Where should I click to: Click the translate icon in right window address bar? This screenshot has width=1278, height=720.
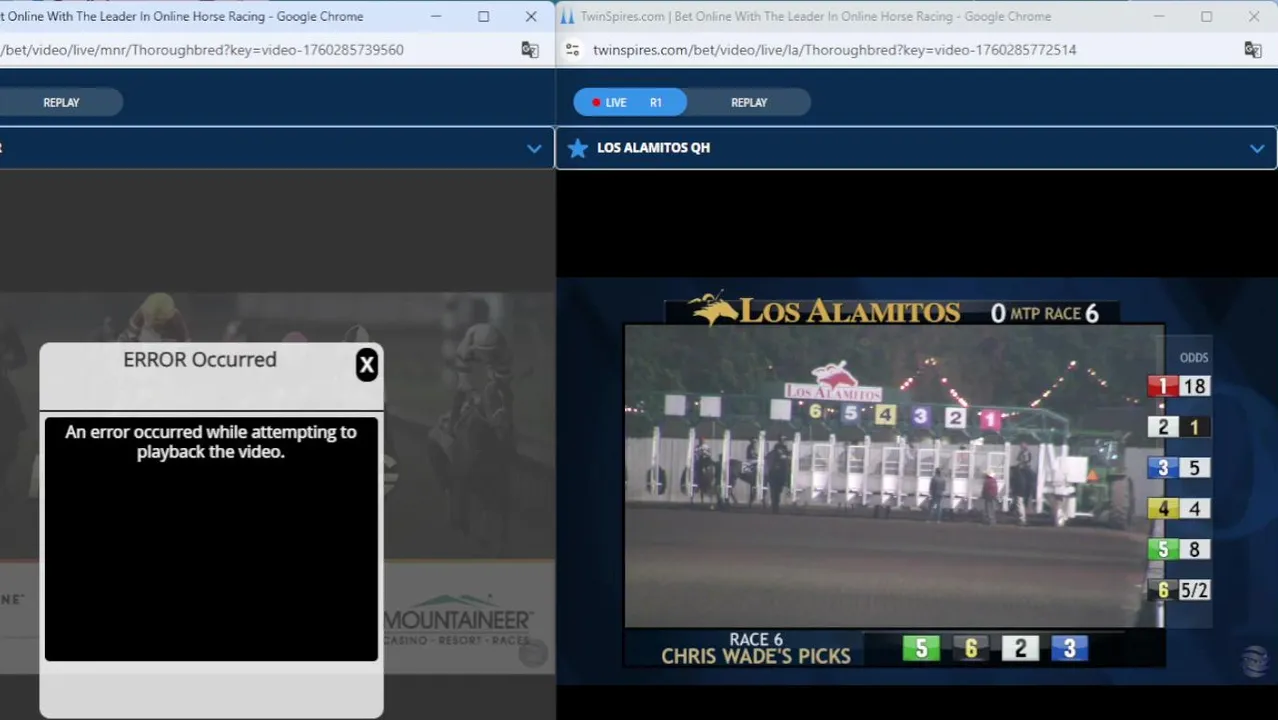[1252, 50]
